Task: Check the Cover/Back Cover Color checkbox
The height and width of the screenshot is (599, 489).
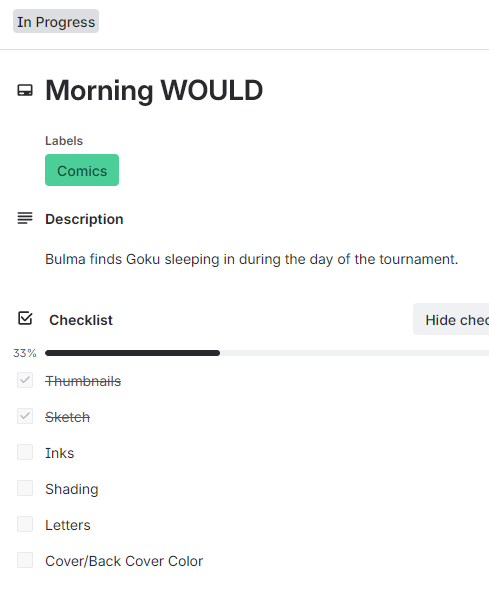Action: tap(25, 560)
